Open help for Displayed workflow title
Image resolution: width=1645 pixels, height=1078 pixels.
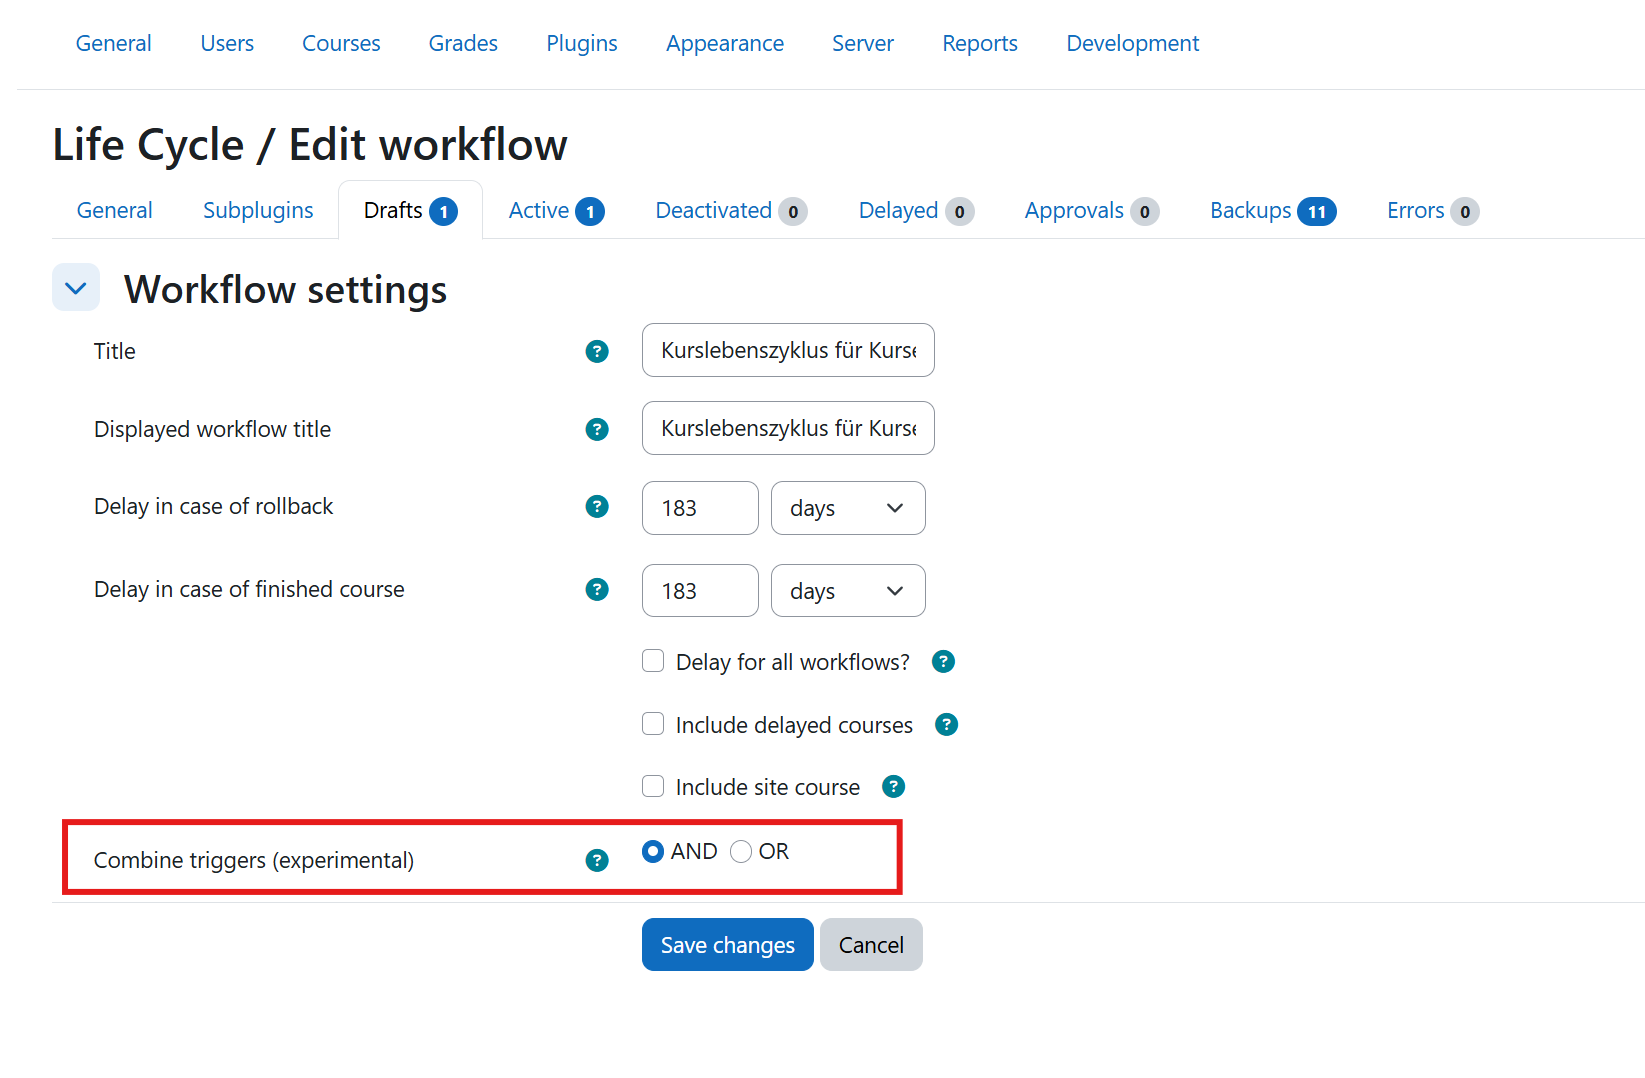point(597,429)
